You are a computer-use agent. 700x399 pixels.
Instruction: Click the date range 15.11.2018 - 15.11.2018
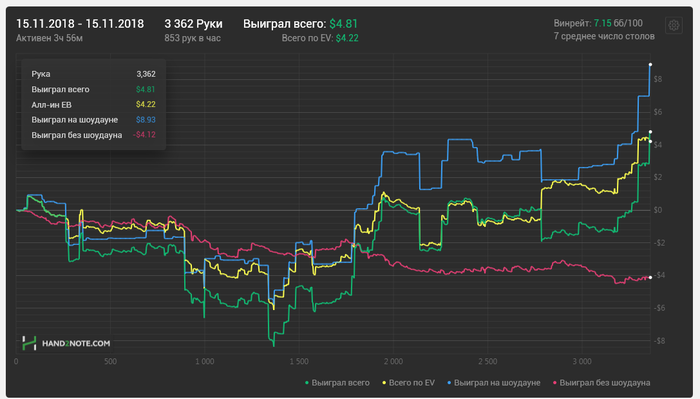[80, 24]
